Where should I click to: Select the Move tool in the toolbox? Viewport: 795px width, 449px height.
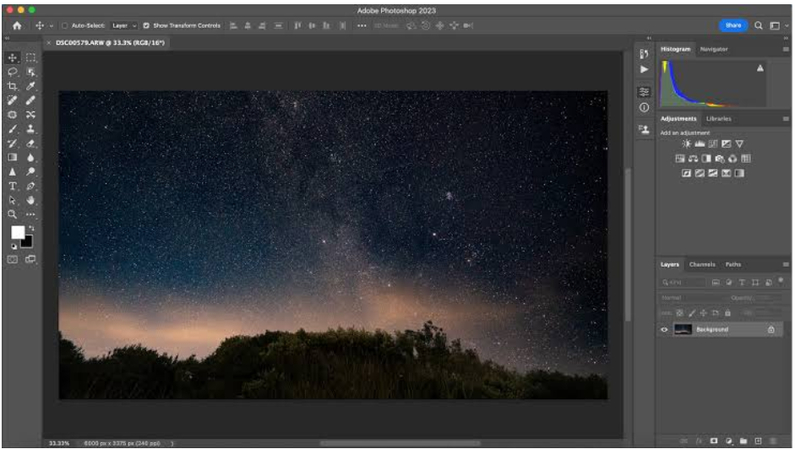click(13, 57)
